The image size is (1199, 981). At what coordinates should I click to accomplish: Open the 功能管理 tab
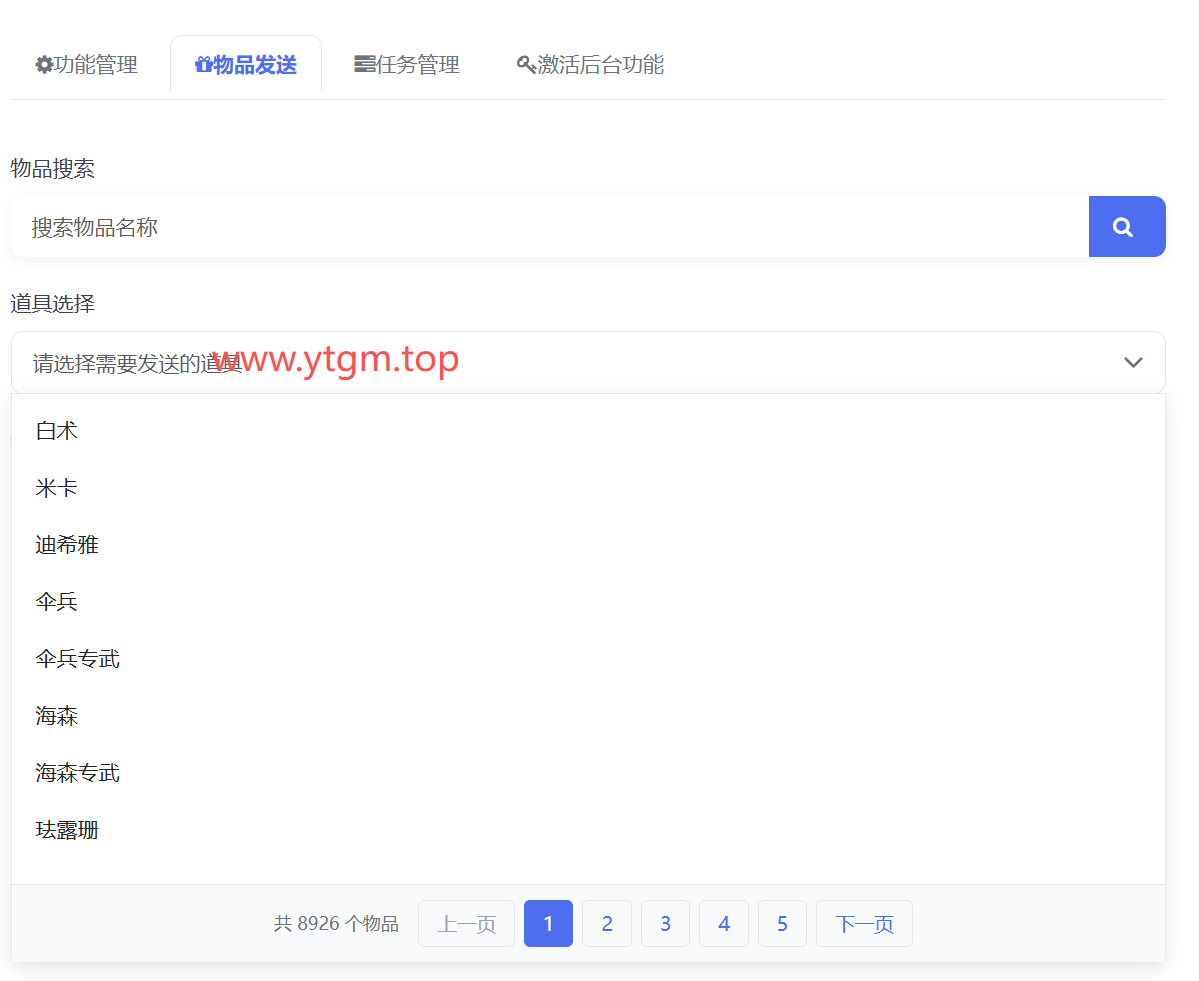pos(86,65)
